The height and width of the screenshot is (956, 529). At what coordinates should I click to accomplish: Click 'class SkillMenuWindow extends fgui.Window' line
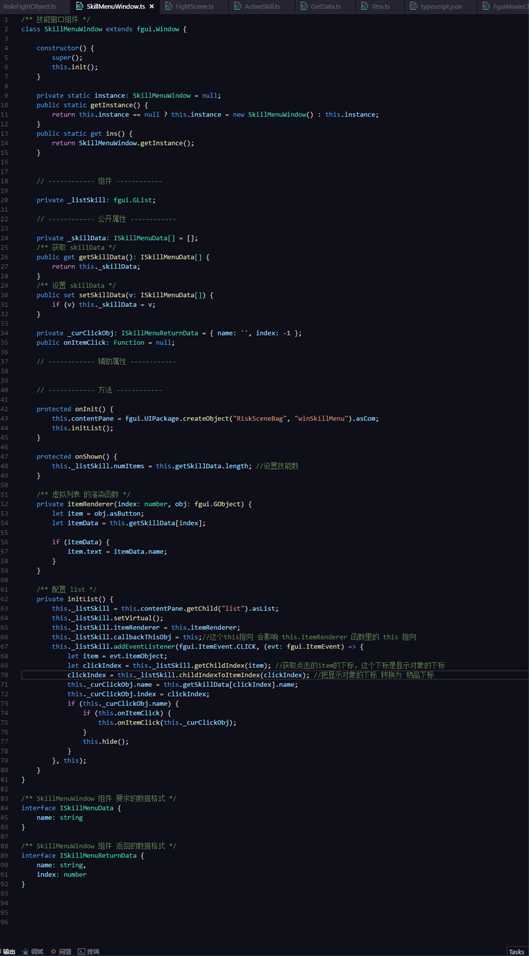104,29
